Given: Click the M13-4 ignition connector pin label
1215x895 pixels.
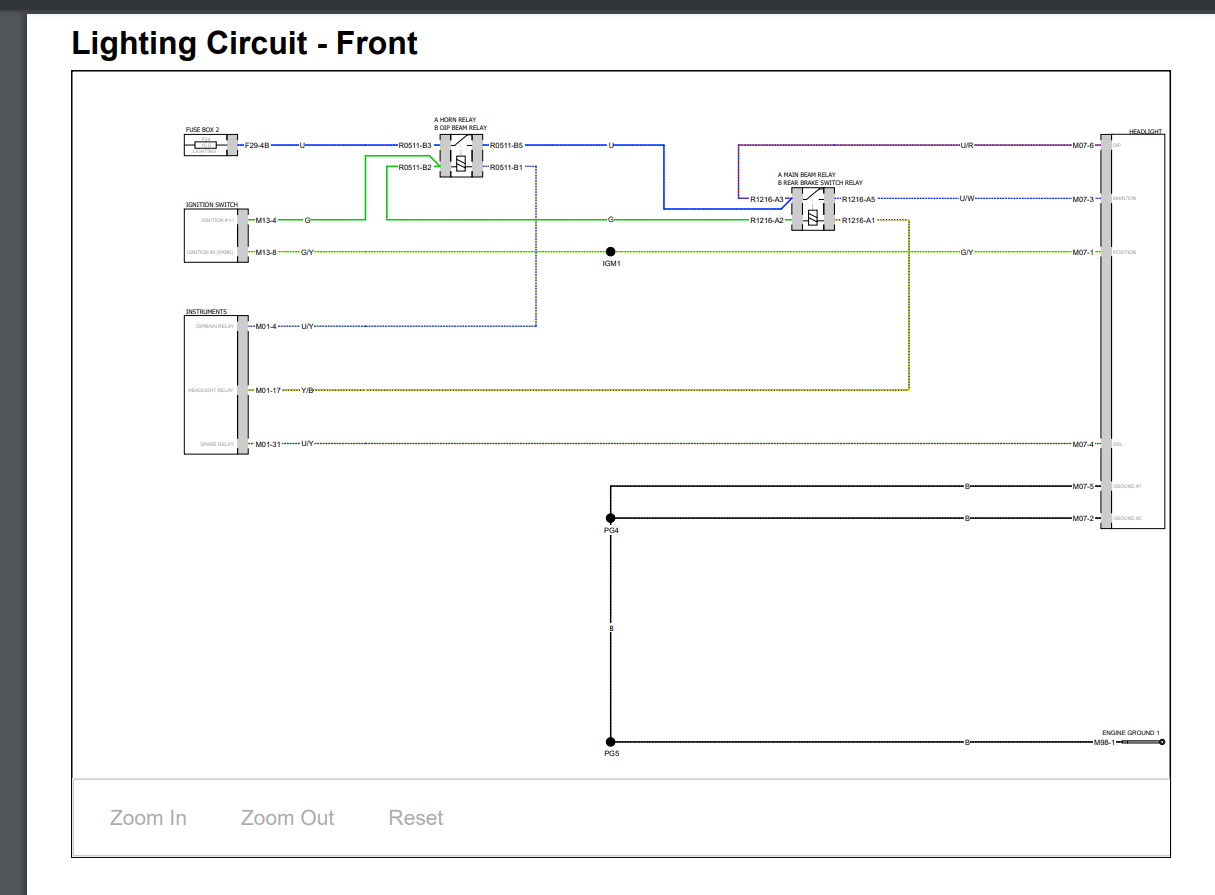Looking at the screenshot, I should (x=266, y=220).
